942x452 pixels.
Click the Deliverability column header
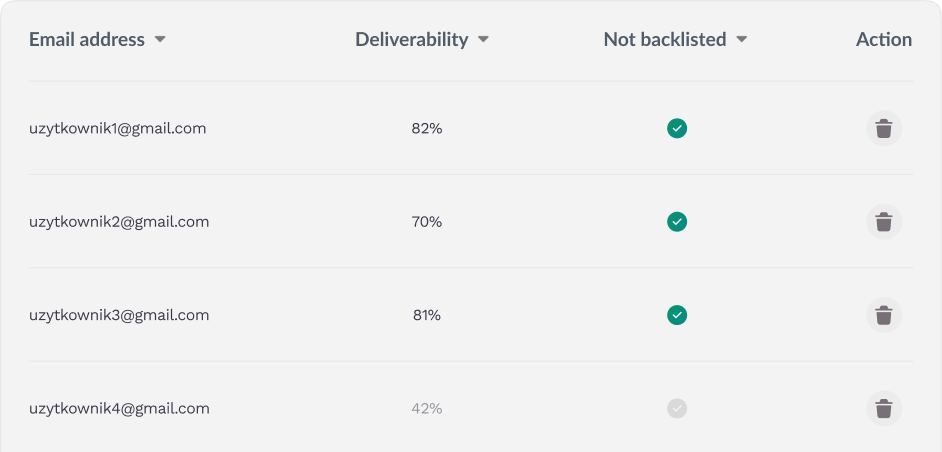412,40
